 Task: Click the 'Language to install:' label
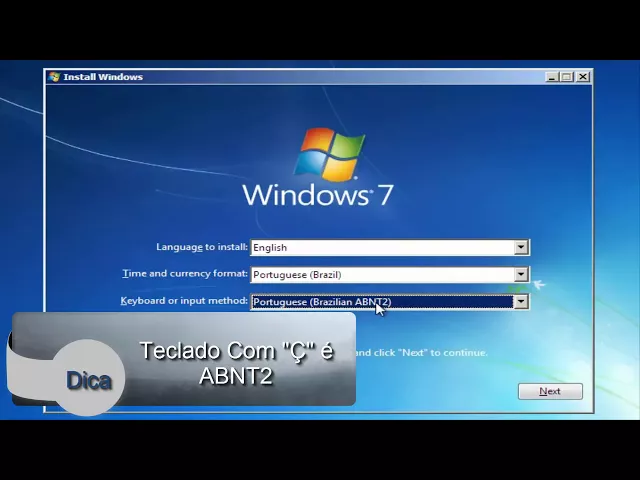pos(202,247)
